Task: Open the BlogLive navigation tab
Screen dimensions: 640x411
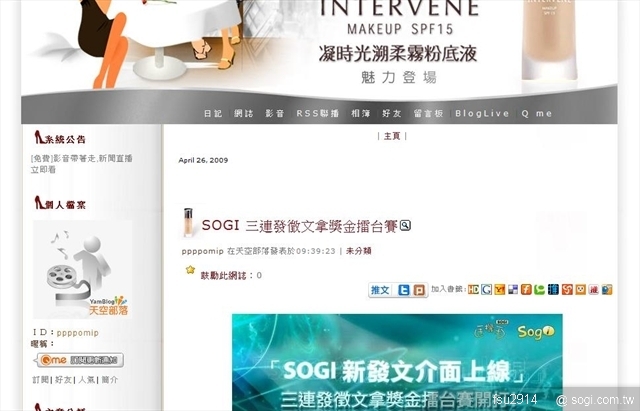Action: pos(482,113)
